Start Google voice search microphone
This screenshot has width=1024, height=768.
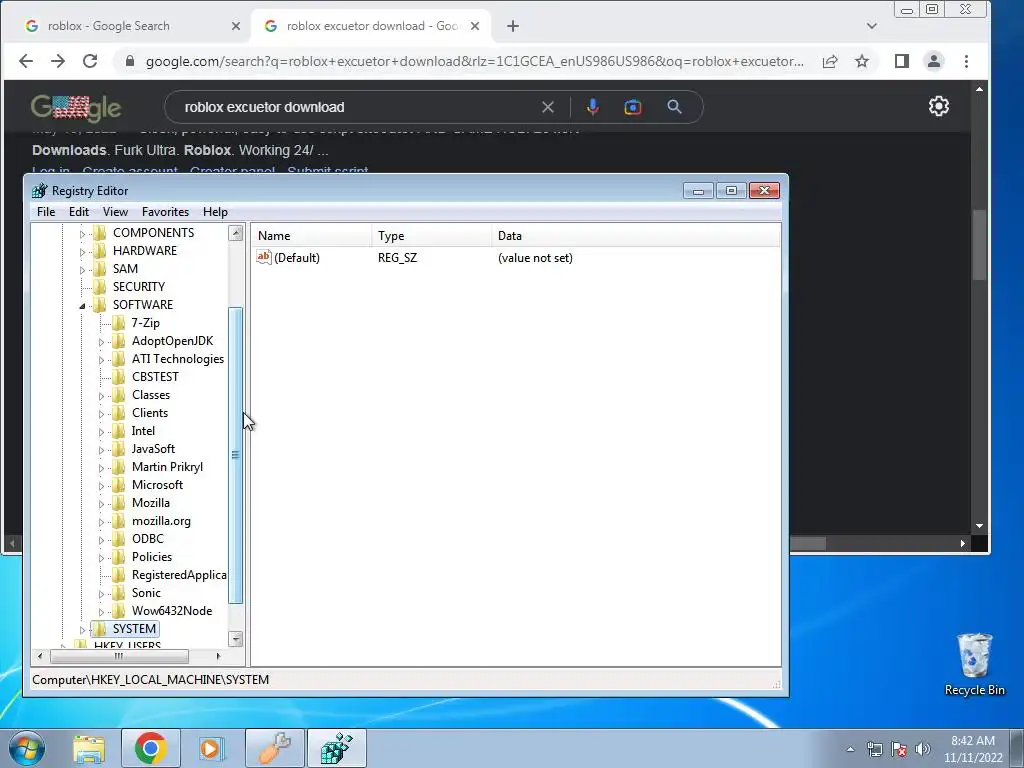pyautogui.click(x=592, y=107)
